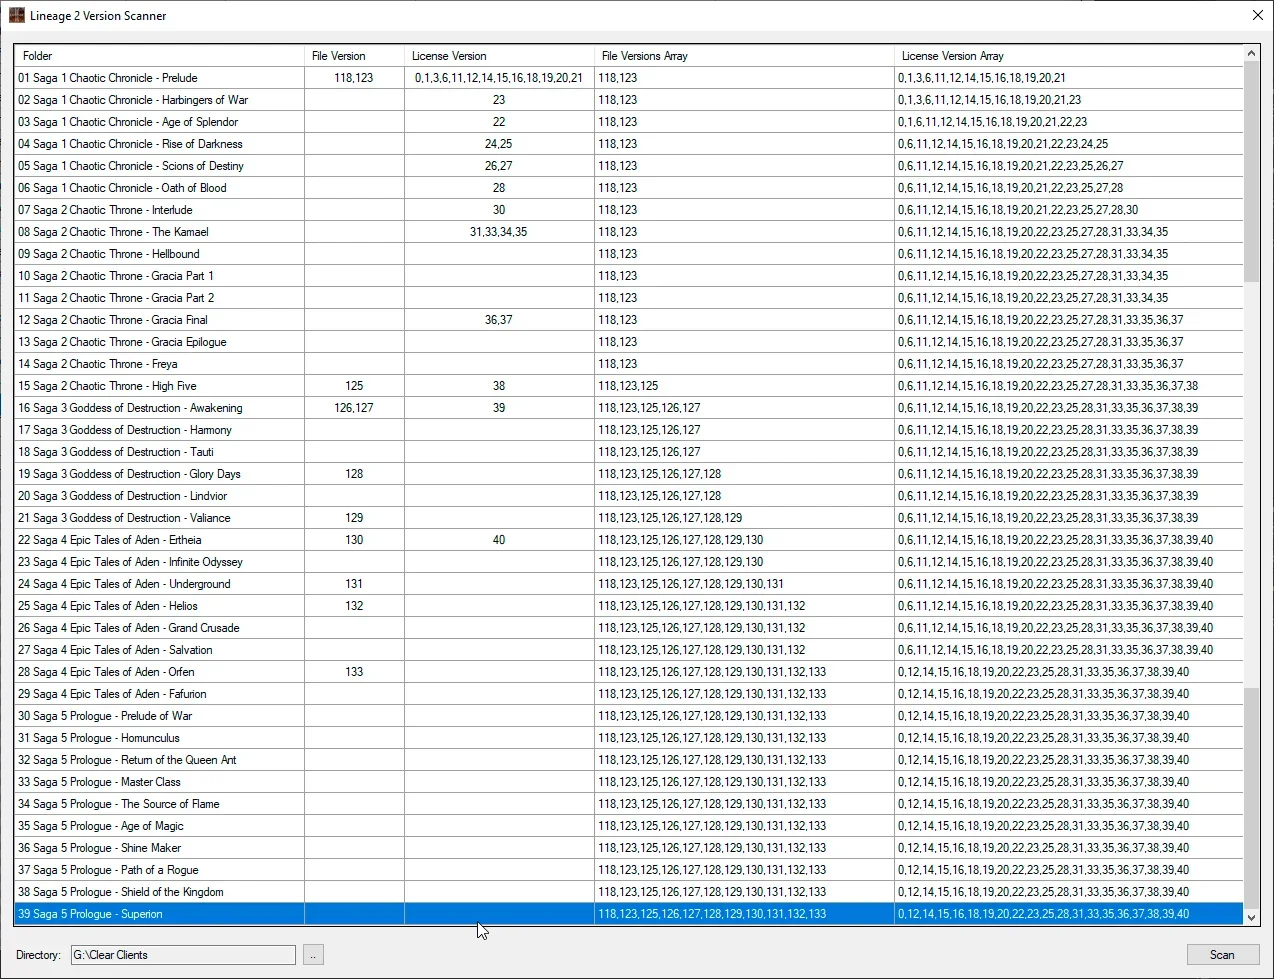Click File Versions Array cell 118,123,125 for High Five
The height and width of the screenshot is (979, 1274).
[744, 386]
